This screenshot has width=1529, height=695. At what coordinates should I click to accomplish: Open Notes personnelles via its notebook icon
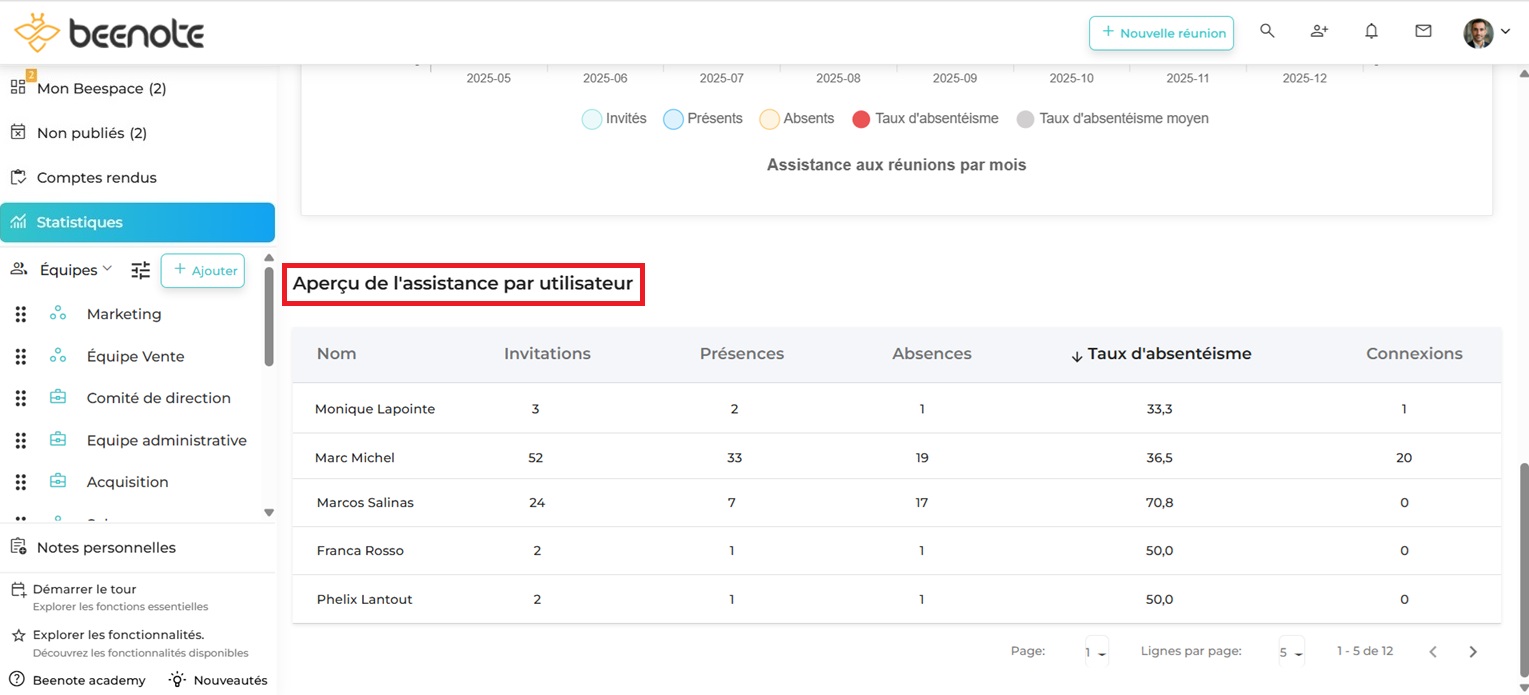(17, 547)
